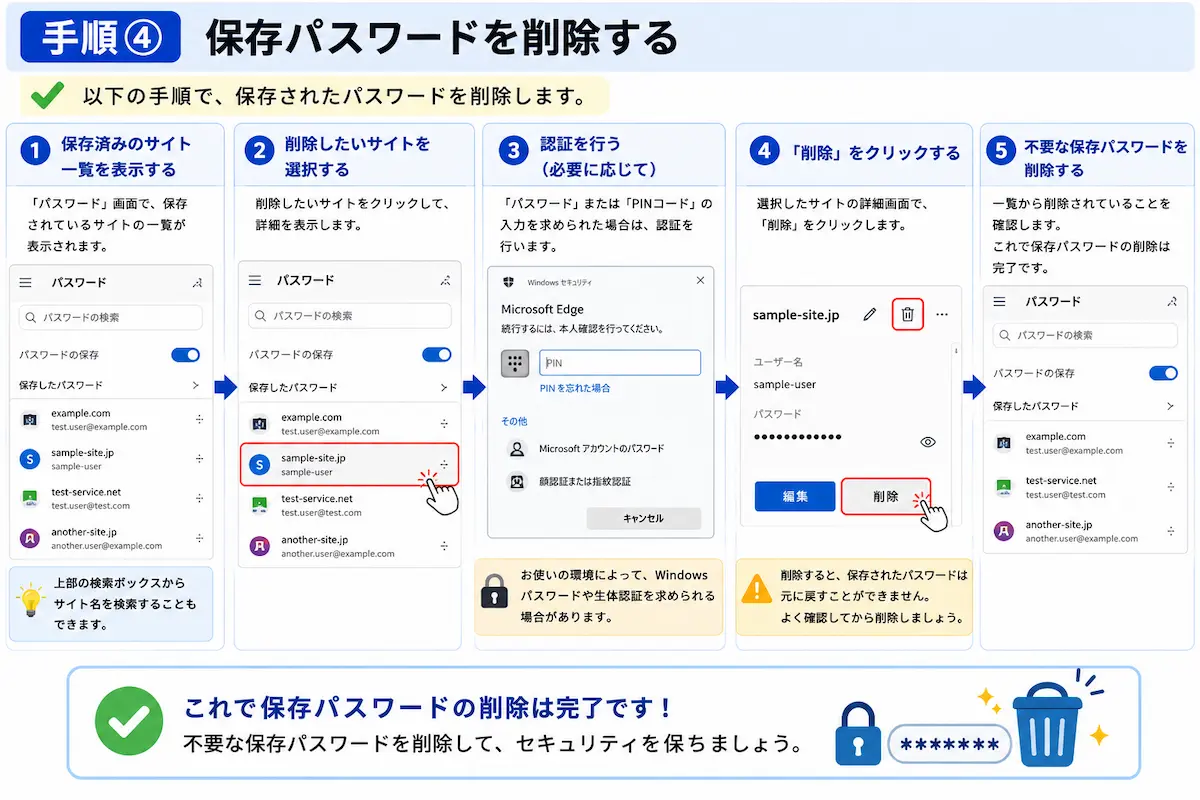Select test-service.net entry in step 5 list
Screen dimensions: 1200x800
(1085, 487)
